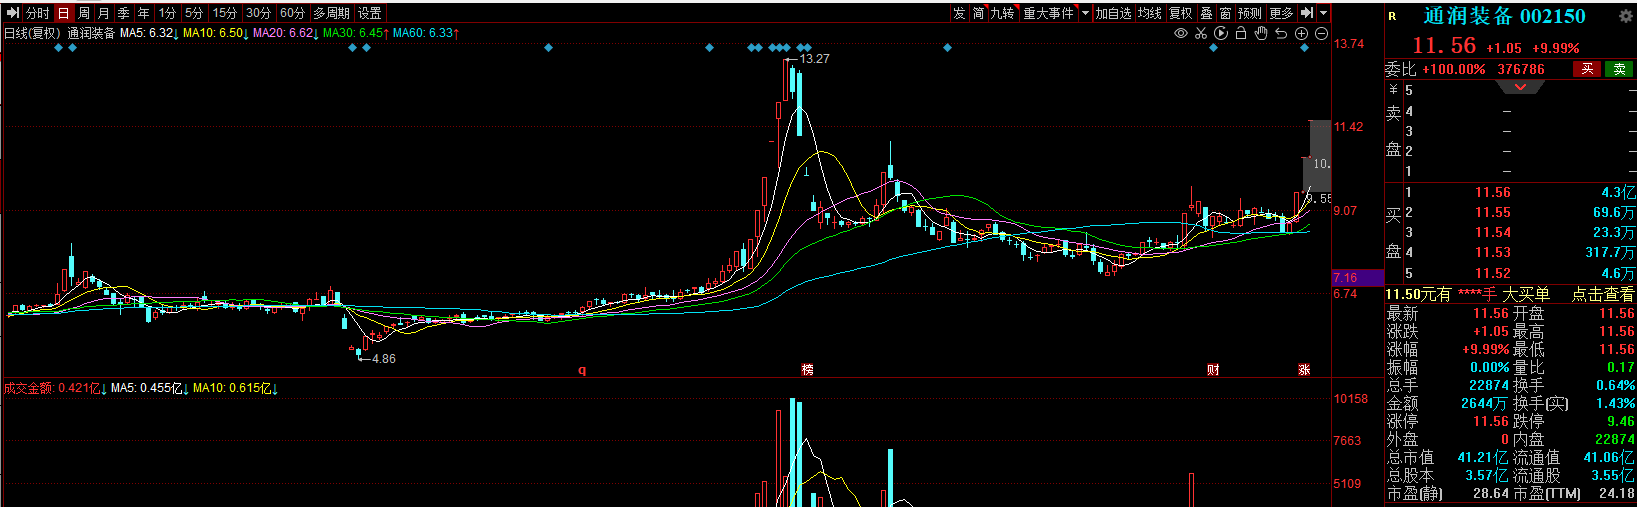The image size is (1637, 507).
Task: Click buy level 4 volume 317.7万
Action: [1610, 253]
